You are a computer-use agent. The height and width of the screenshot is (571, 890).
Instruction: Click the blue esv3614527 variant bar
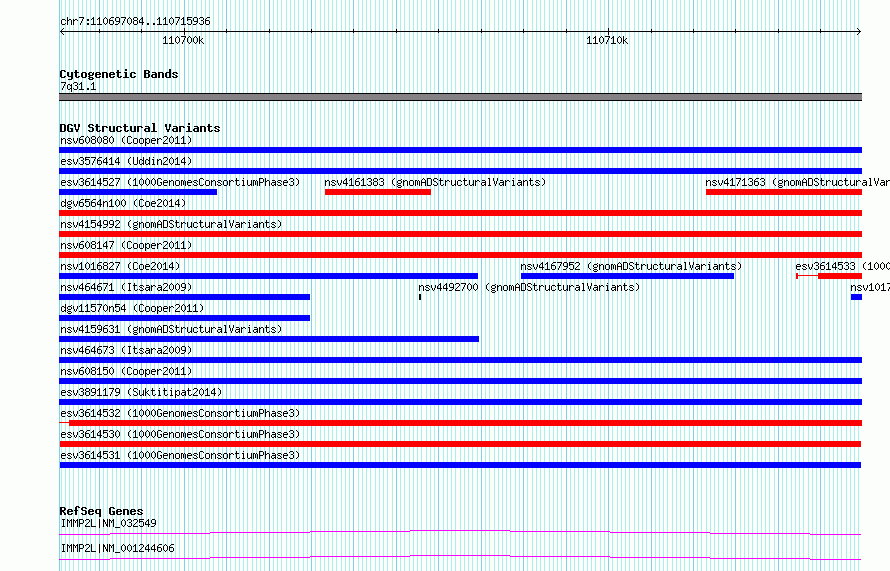coord(138,192)
